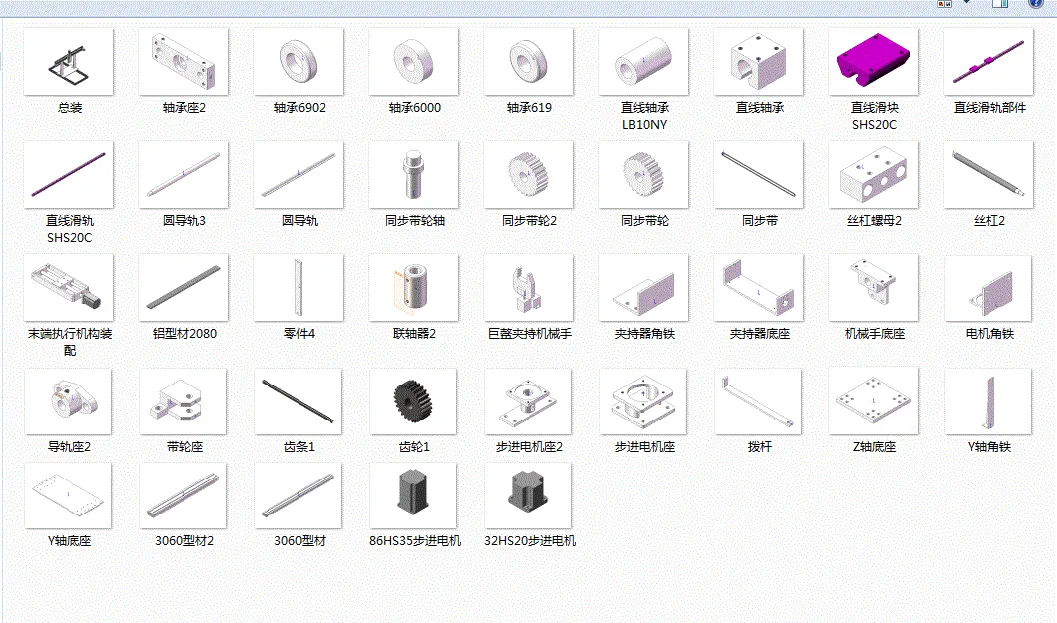Select the 轴承座2 part thumbnail

coord(184,61)
